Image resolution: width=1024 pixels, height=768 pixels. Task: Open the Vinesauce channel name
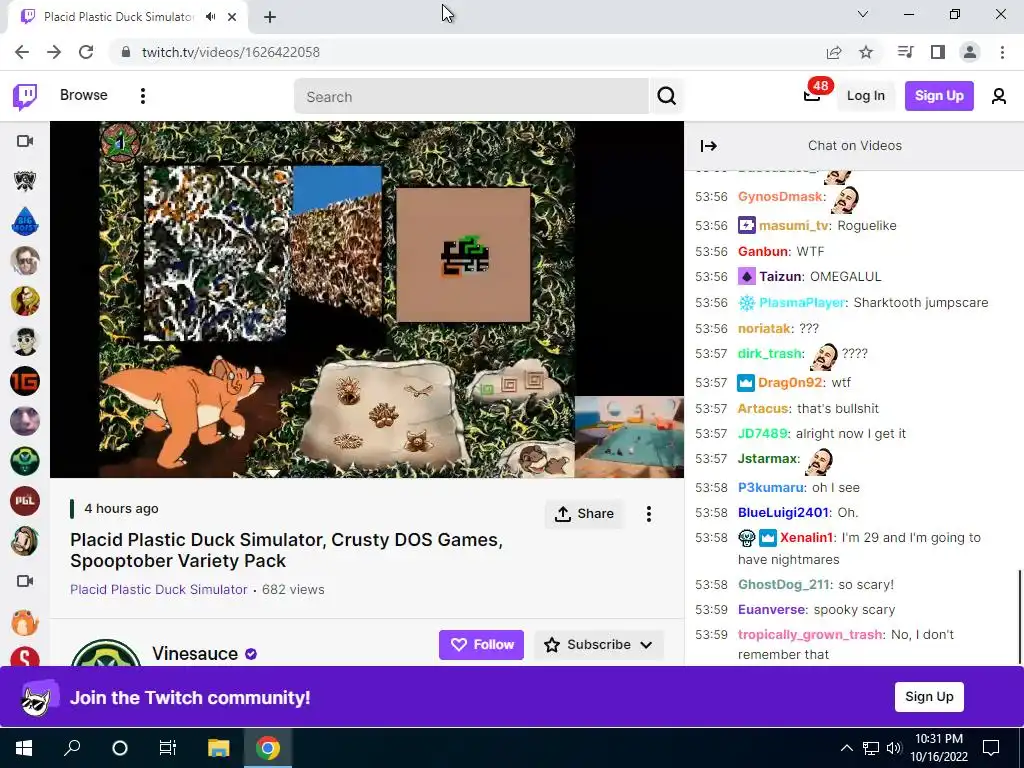195,654
